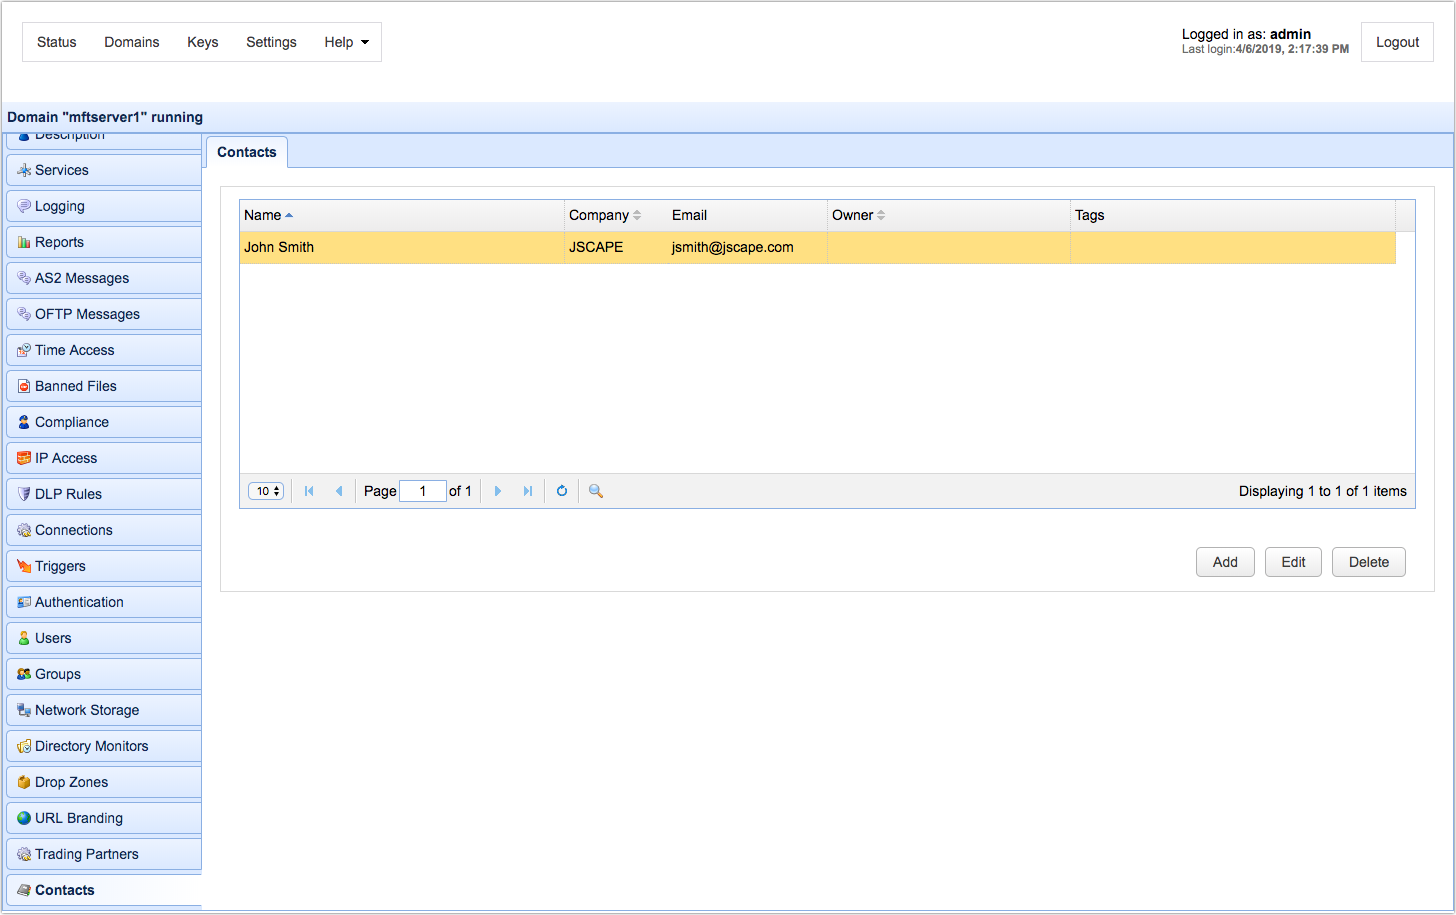Select the Contacts tab
1456x915 pixels.
pos(247,152)
